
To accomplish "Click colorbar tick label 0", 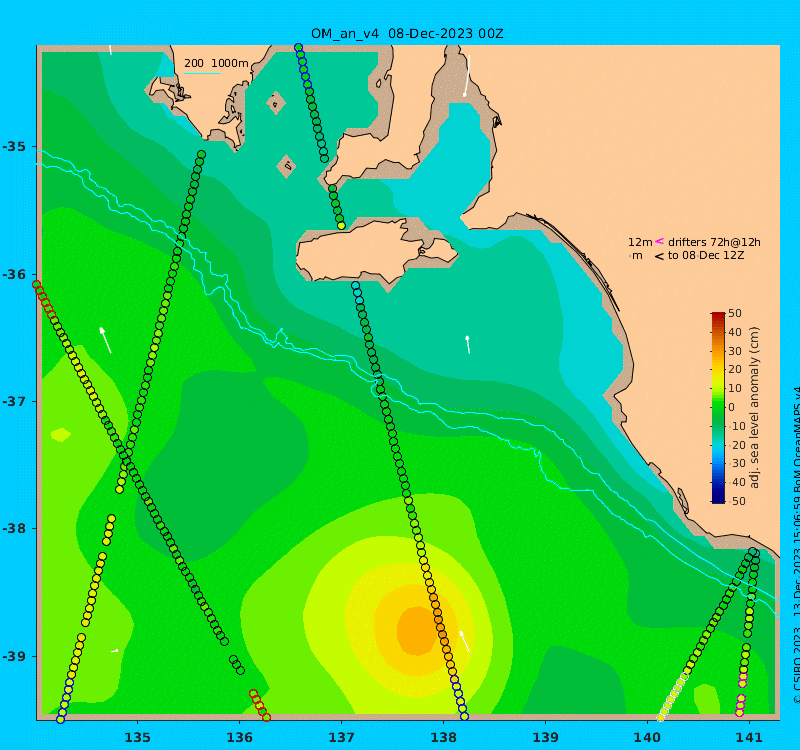I will 731,407.
